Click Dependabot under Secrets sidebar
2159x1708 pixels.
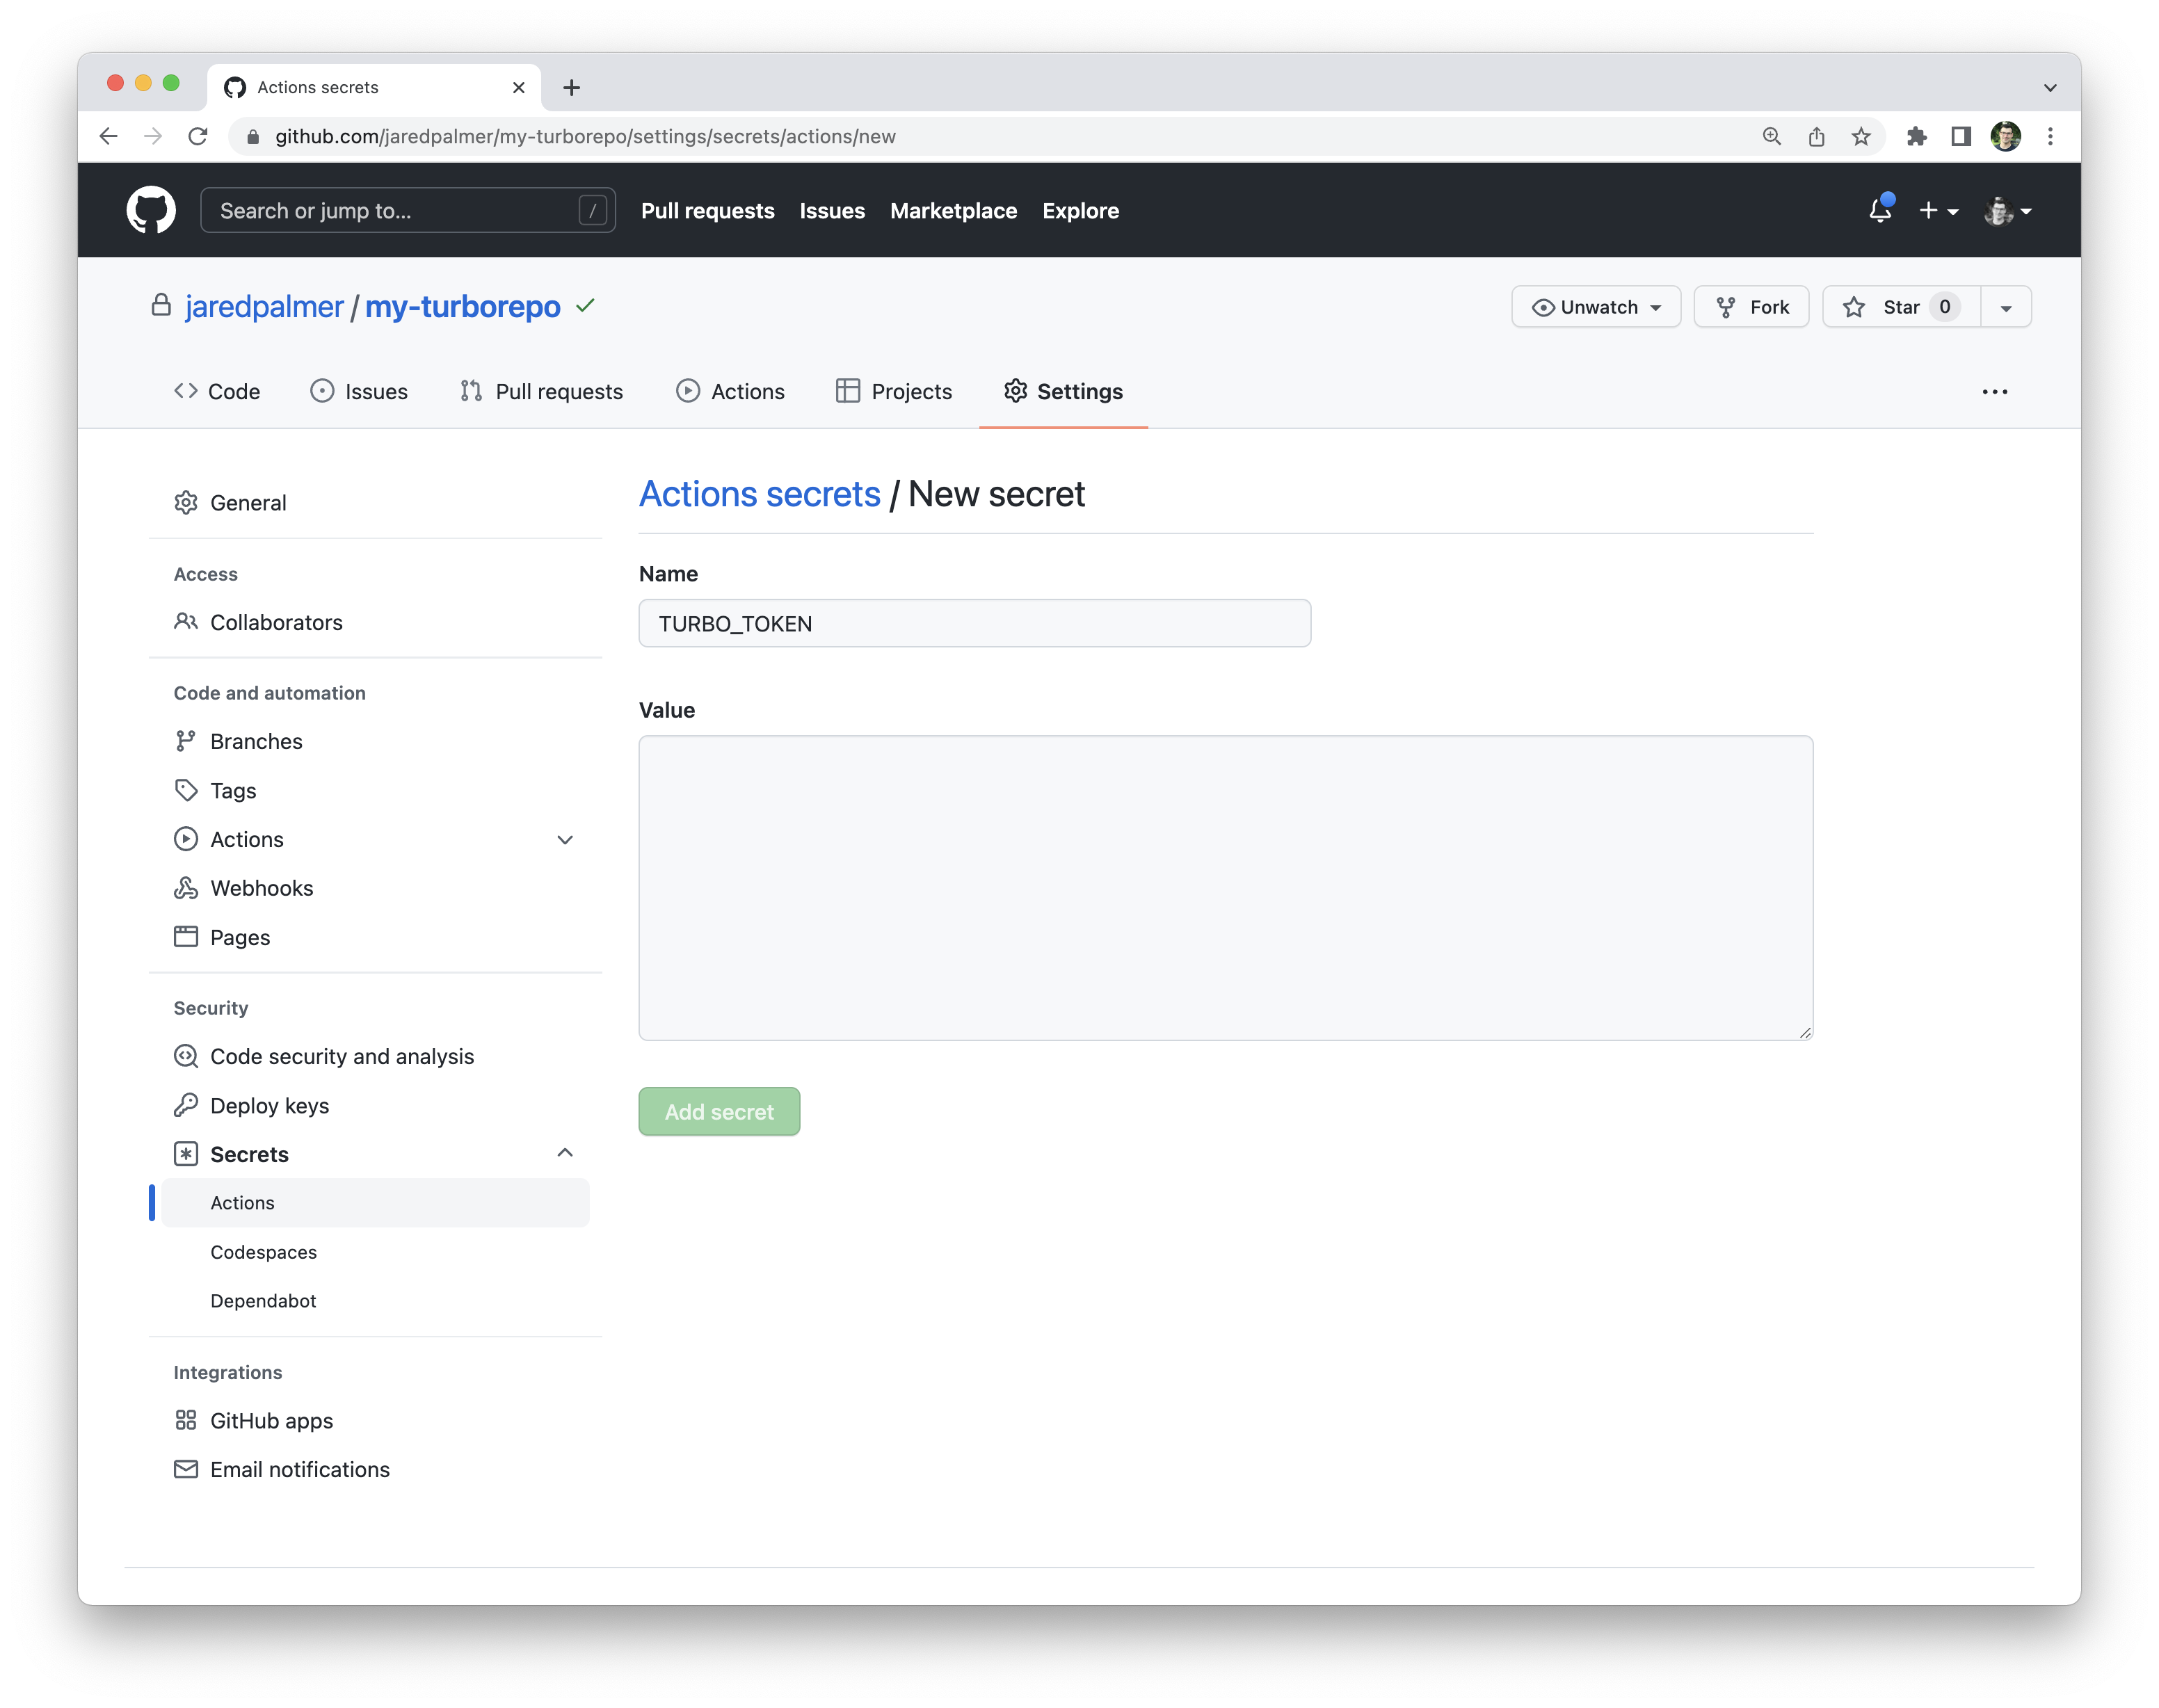click(x=263, y=1300)
